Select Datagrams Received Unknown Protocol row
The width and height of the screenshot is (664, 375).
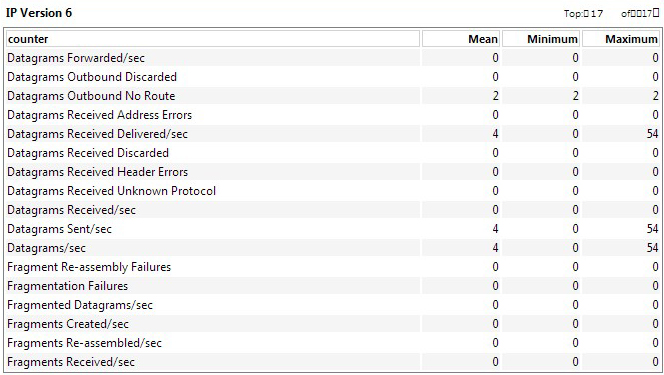point(332,191)
